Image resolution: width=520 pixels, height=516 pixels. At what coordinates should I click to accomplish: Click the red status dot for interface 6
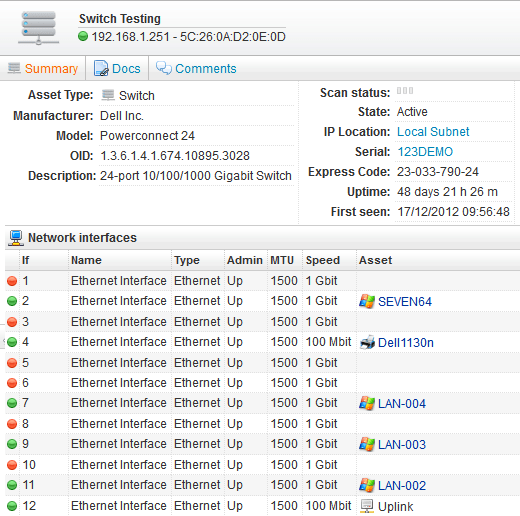coord(12,383)
